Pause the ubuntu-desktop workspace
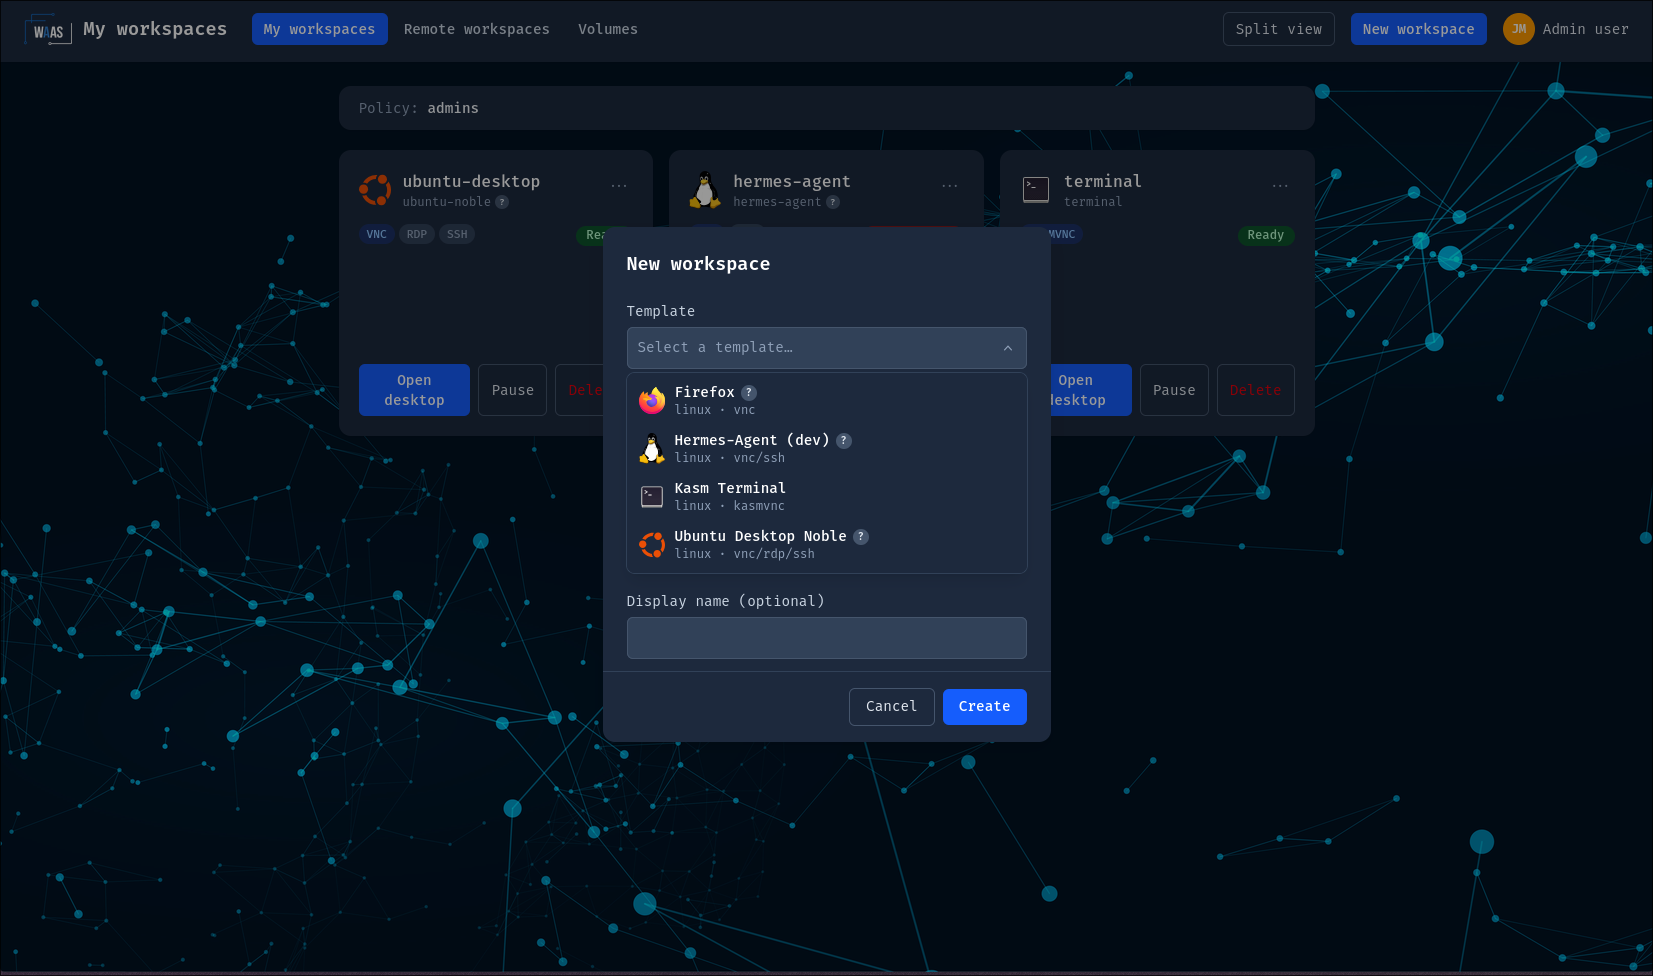Image resolution: width=1653 pixels, height=976 pixels. click(x=512, y=390)
